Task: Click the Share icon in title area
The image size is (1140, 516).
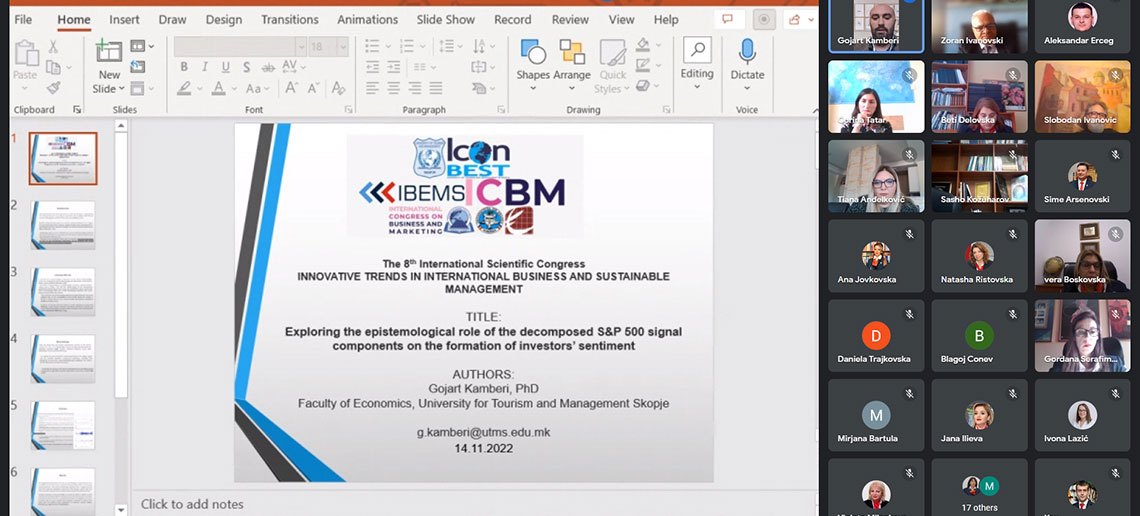Action: [795, 20]
